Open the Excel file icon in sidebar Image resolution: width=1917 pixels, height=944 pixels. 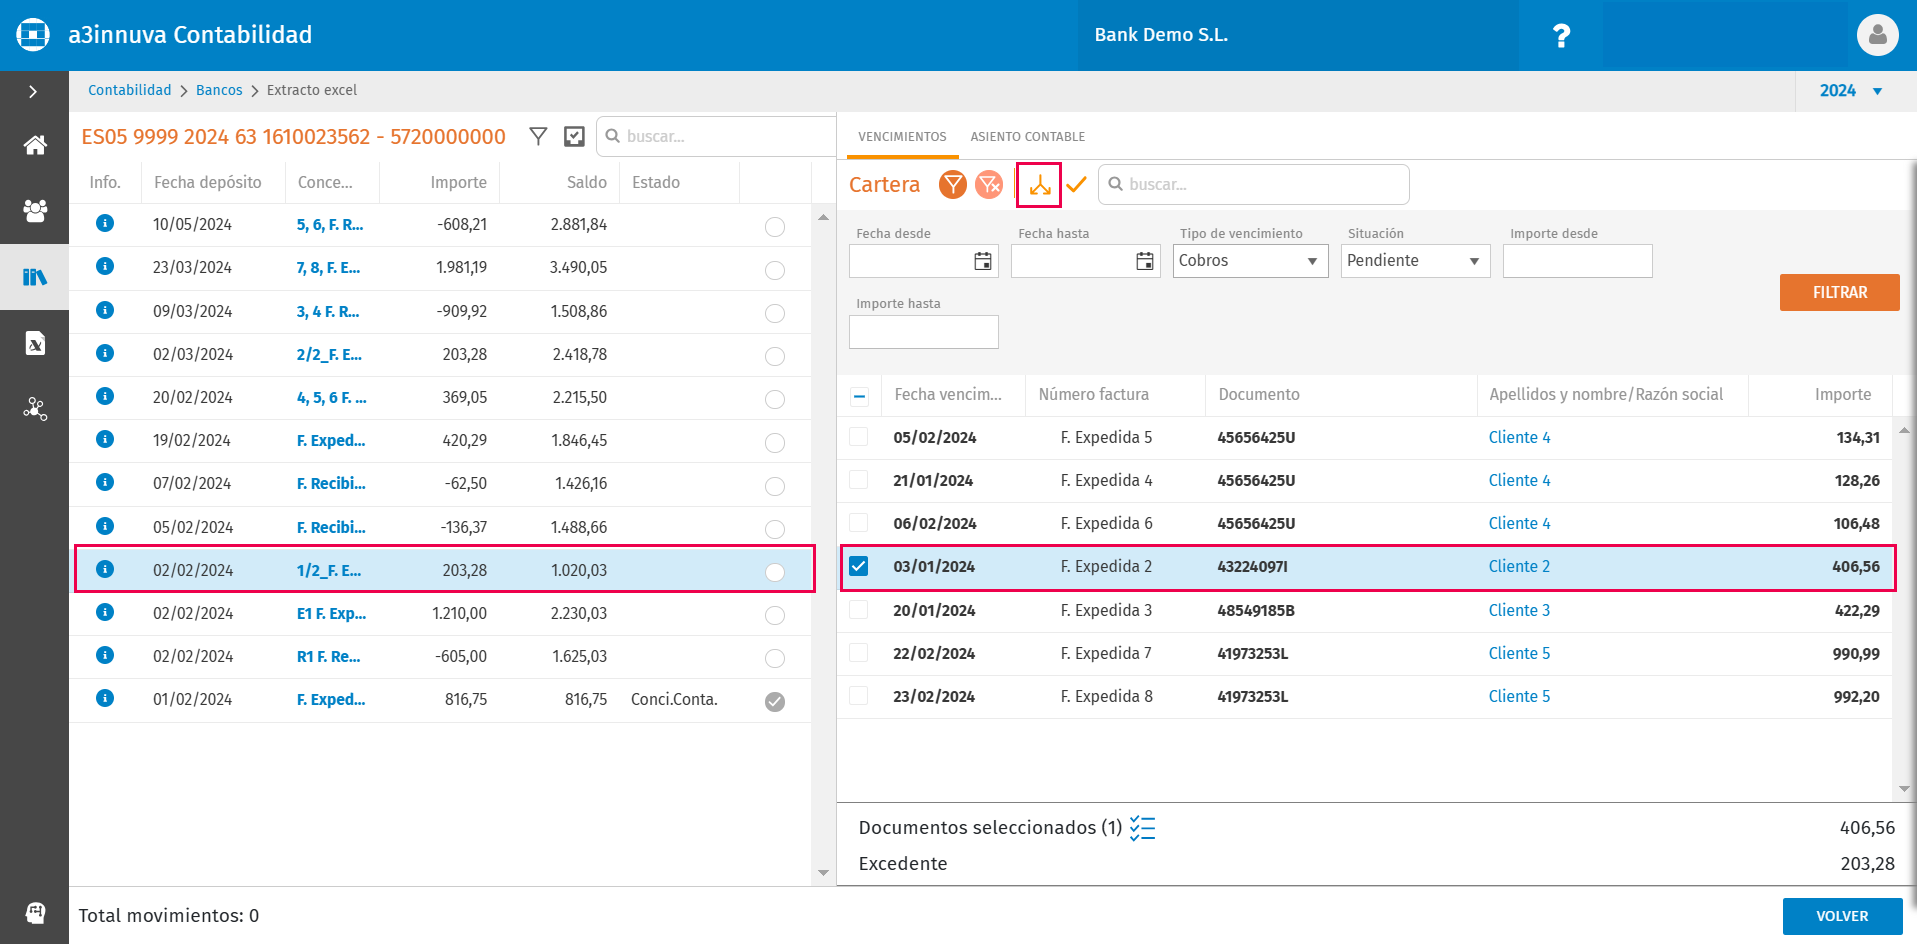[x=35, y=344]
